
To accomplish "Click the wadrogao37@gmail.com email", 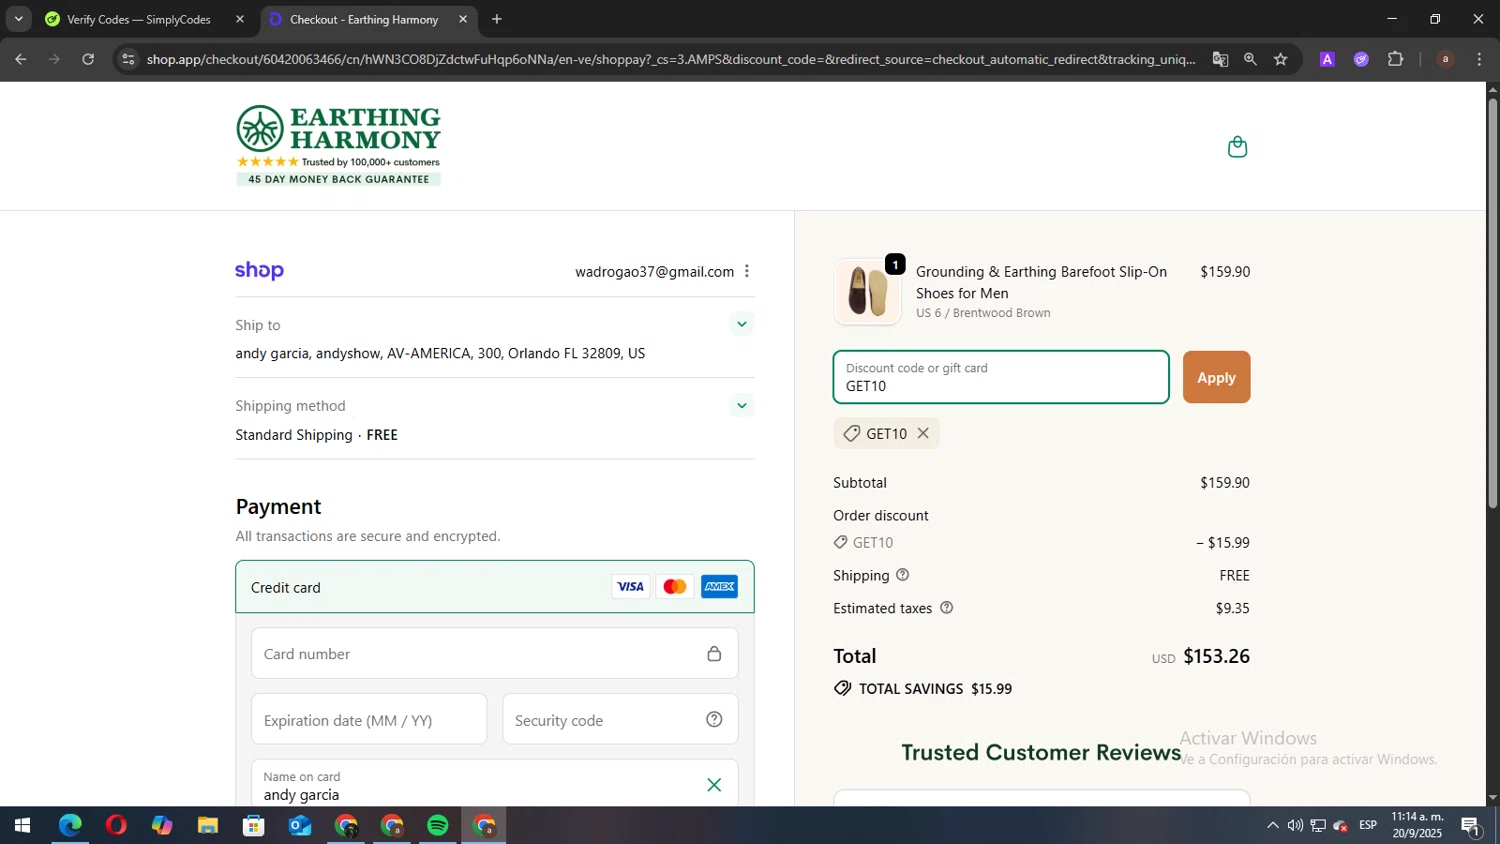I will pyautogui.click(x=654, y=271).
